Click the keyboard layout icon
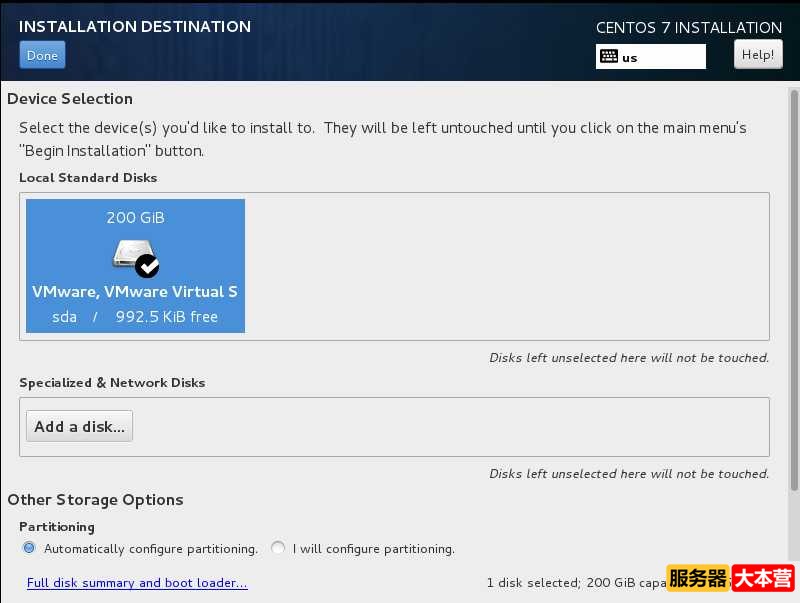The height and width of the screenshot is (603, 800). (609, 57)
